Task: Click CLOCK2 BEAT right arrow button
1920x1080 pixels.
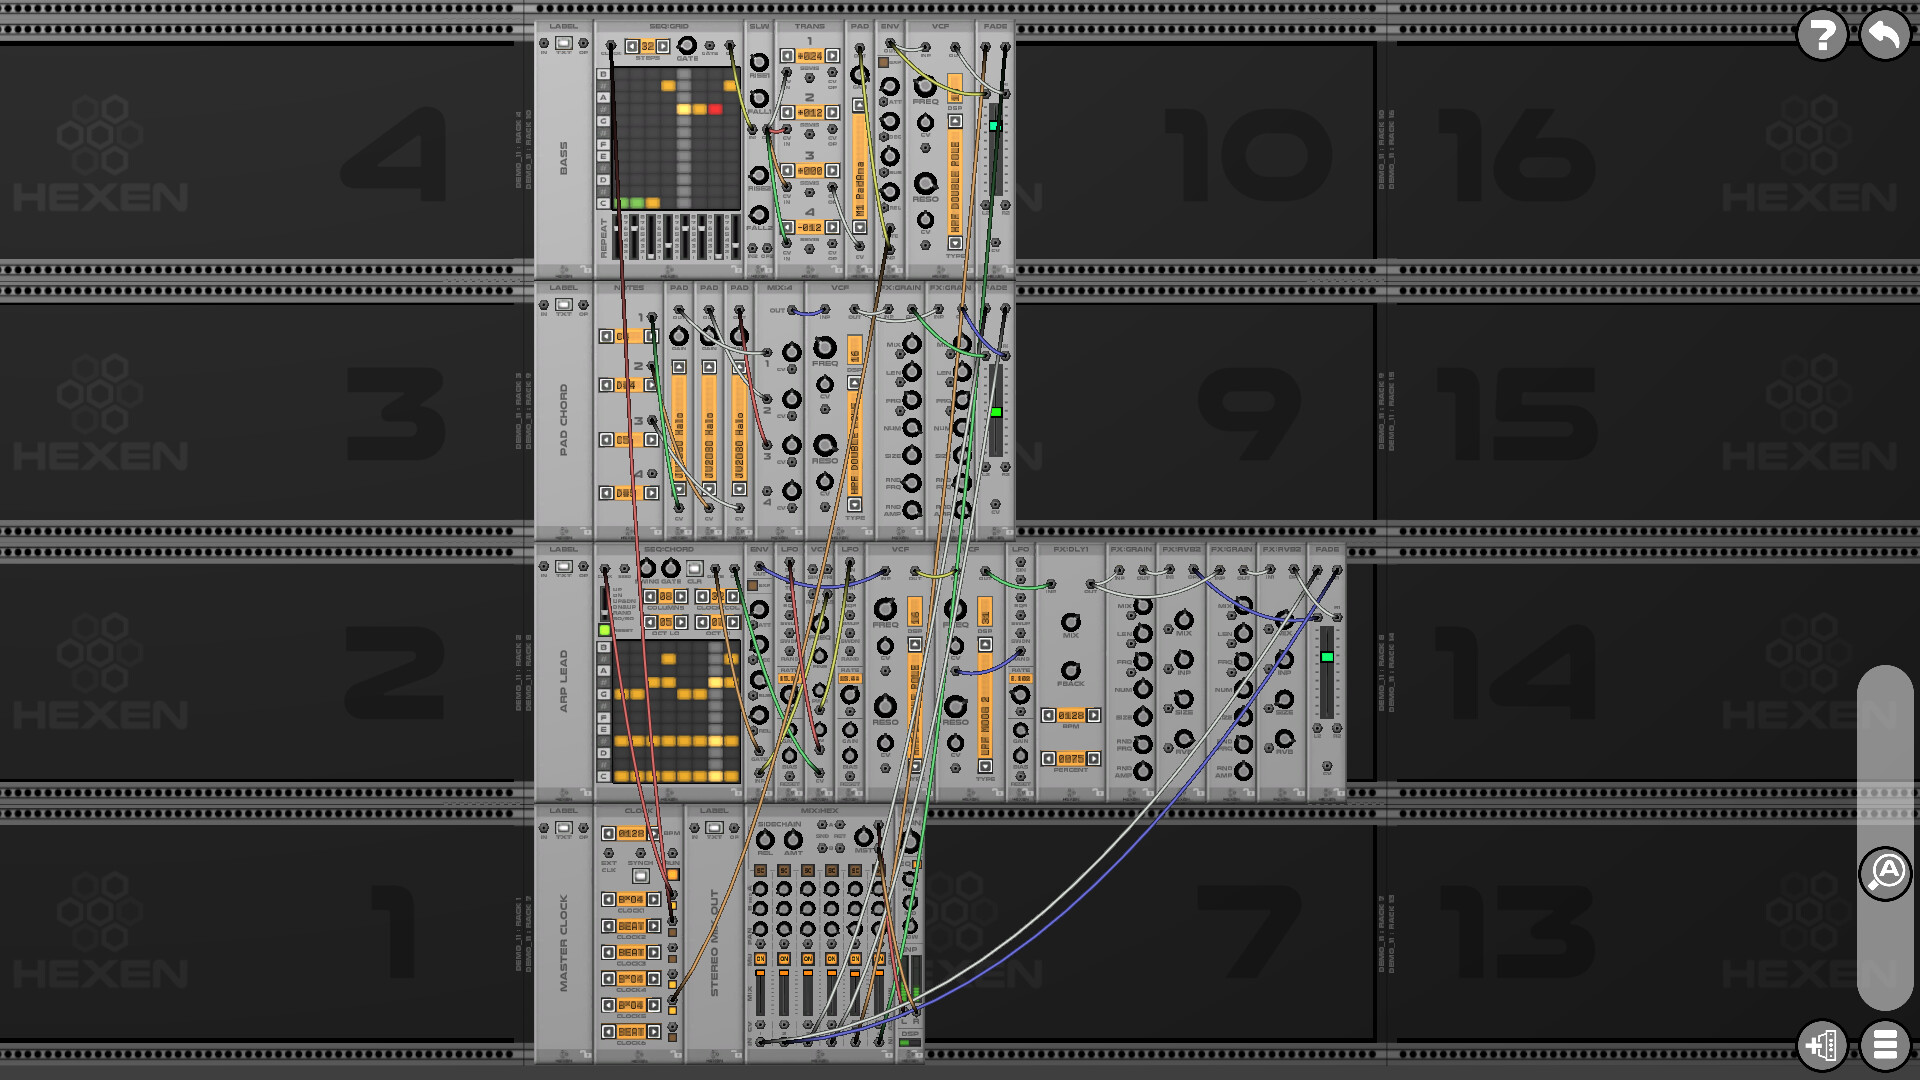Action: click(x=654, y=926)
